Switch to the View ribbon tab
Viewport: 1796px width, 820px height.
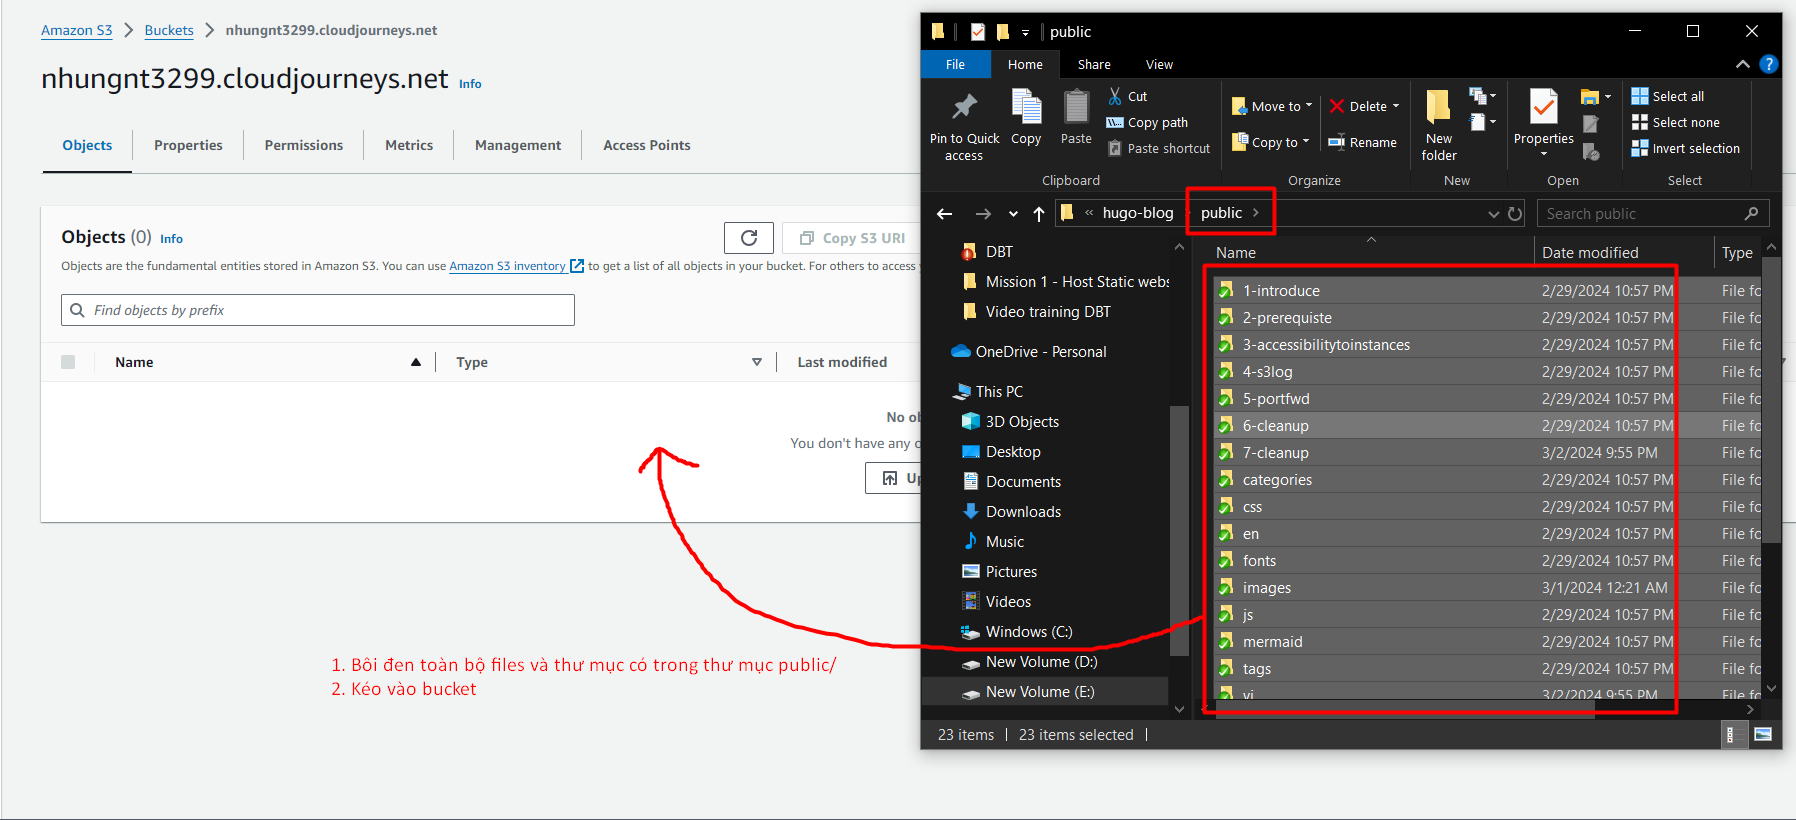click(1159, 64)
